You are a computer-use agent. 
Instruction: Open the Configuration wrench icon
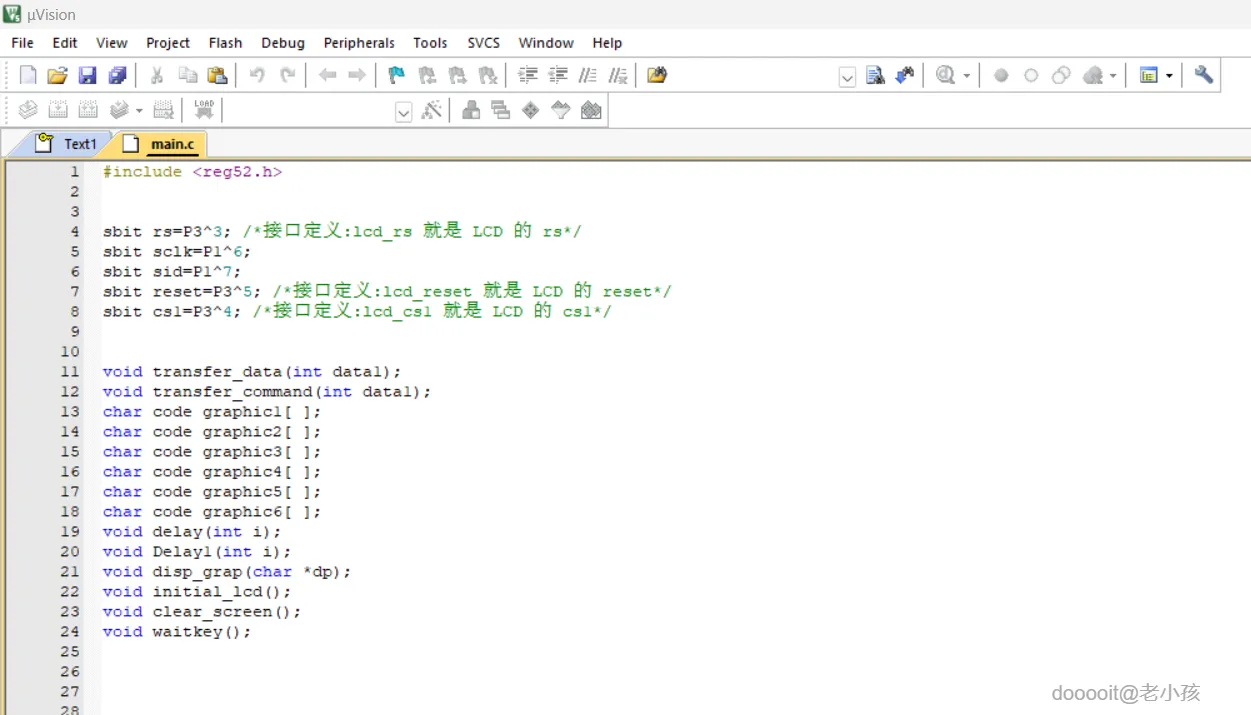tap(1203, 75)
